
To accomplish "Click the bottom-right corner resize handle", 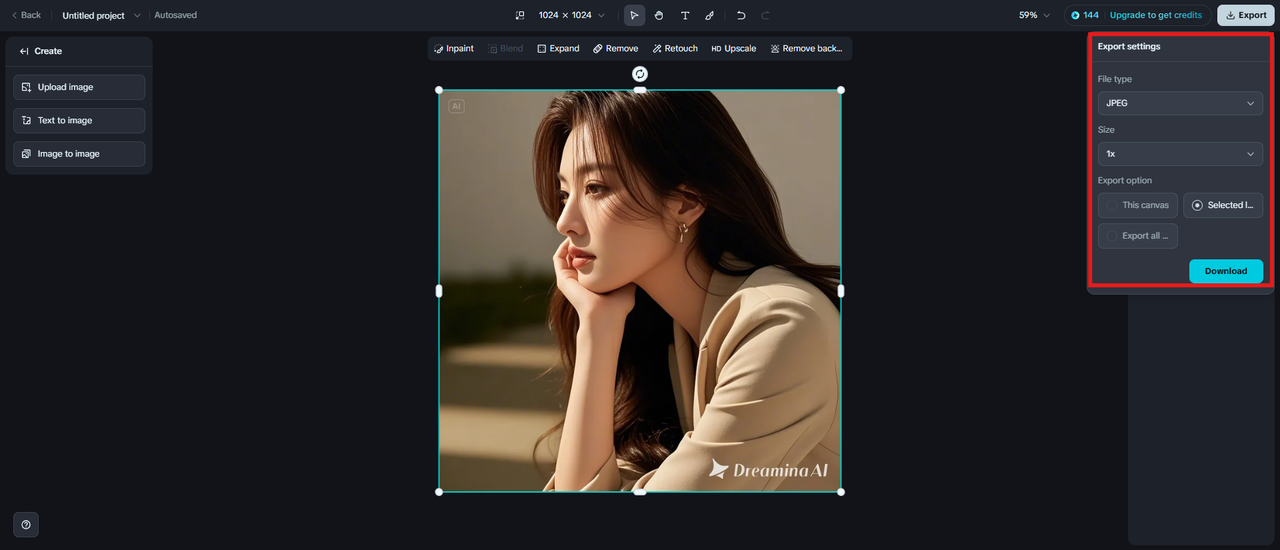I will tap(841, 492).
